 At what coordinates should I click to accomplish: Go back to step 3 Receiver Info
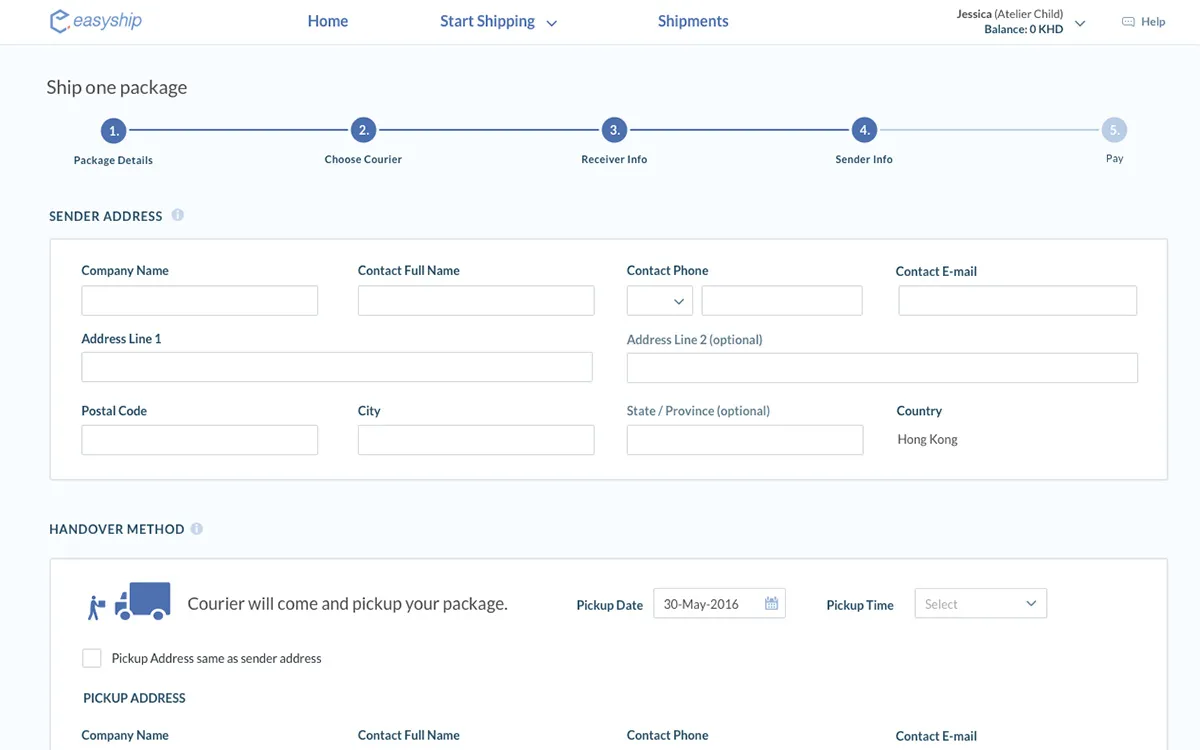(x=614, y=130)
